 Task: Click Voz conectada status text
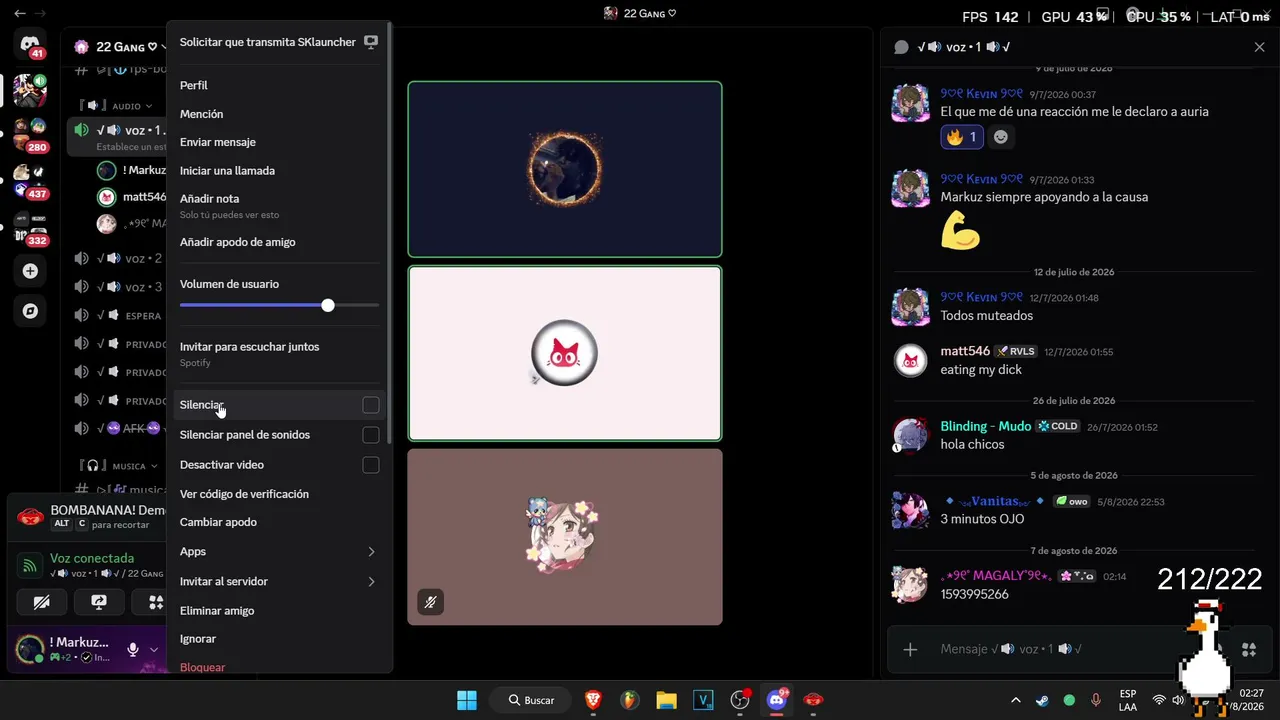point(92,558)
